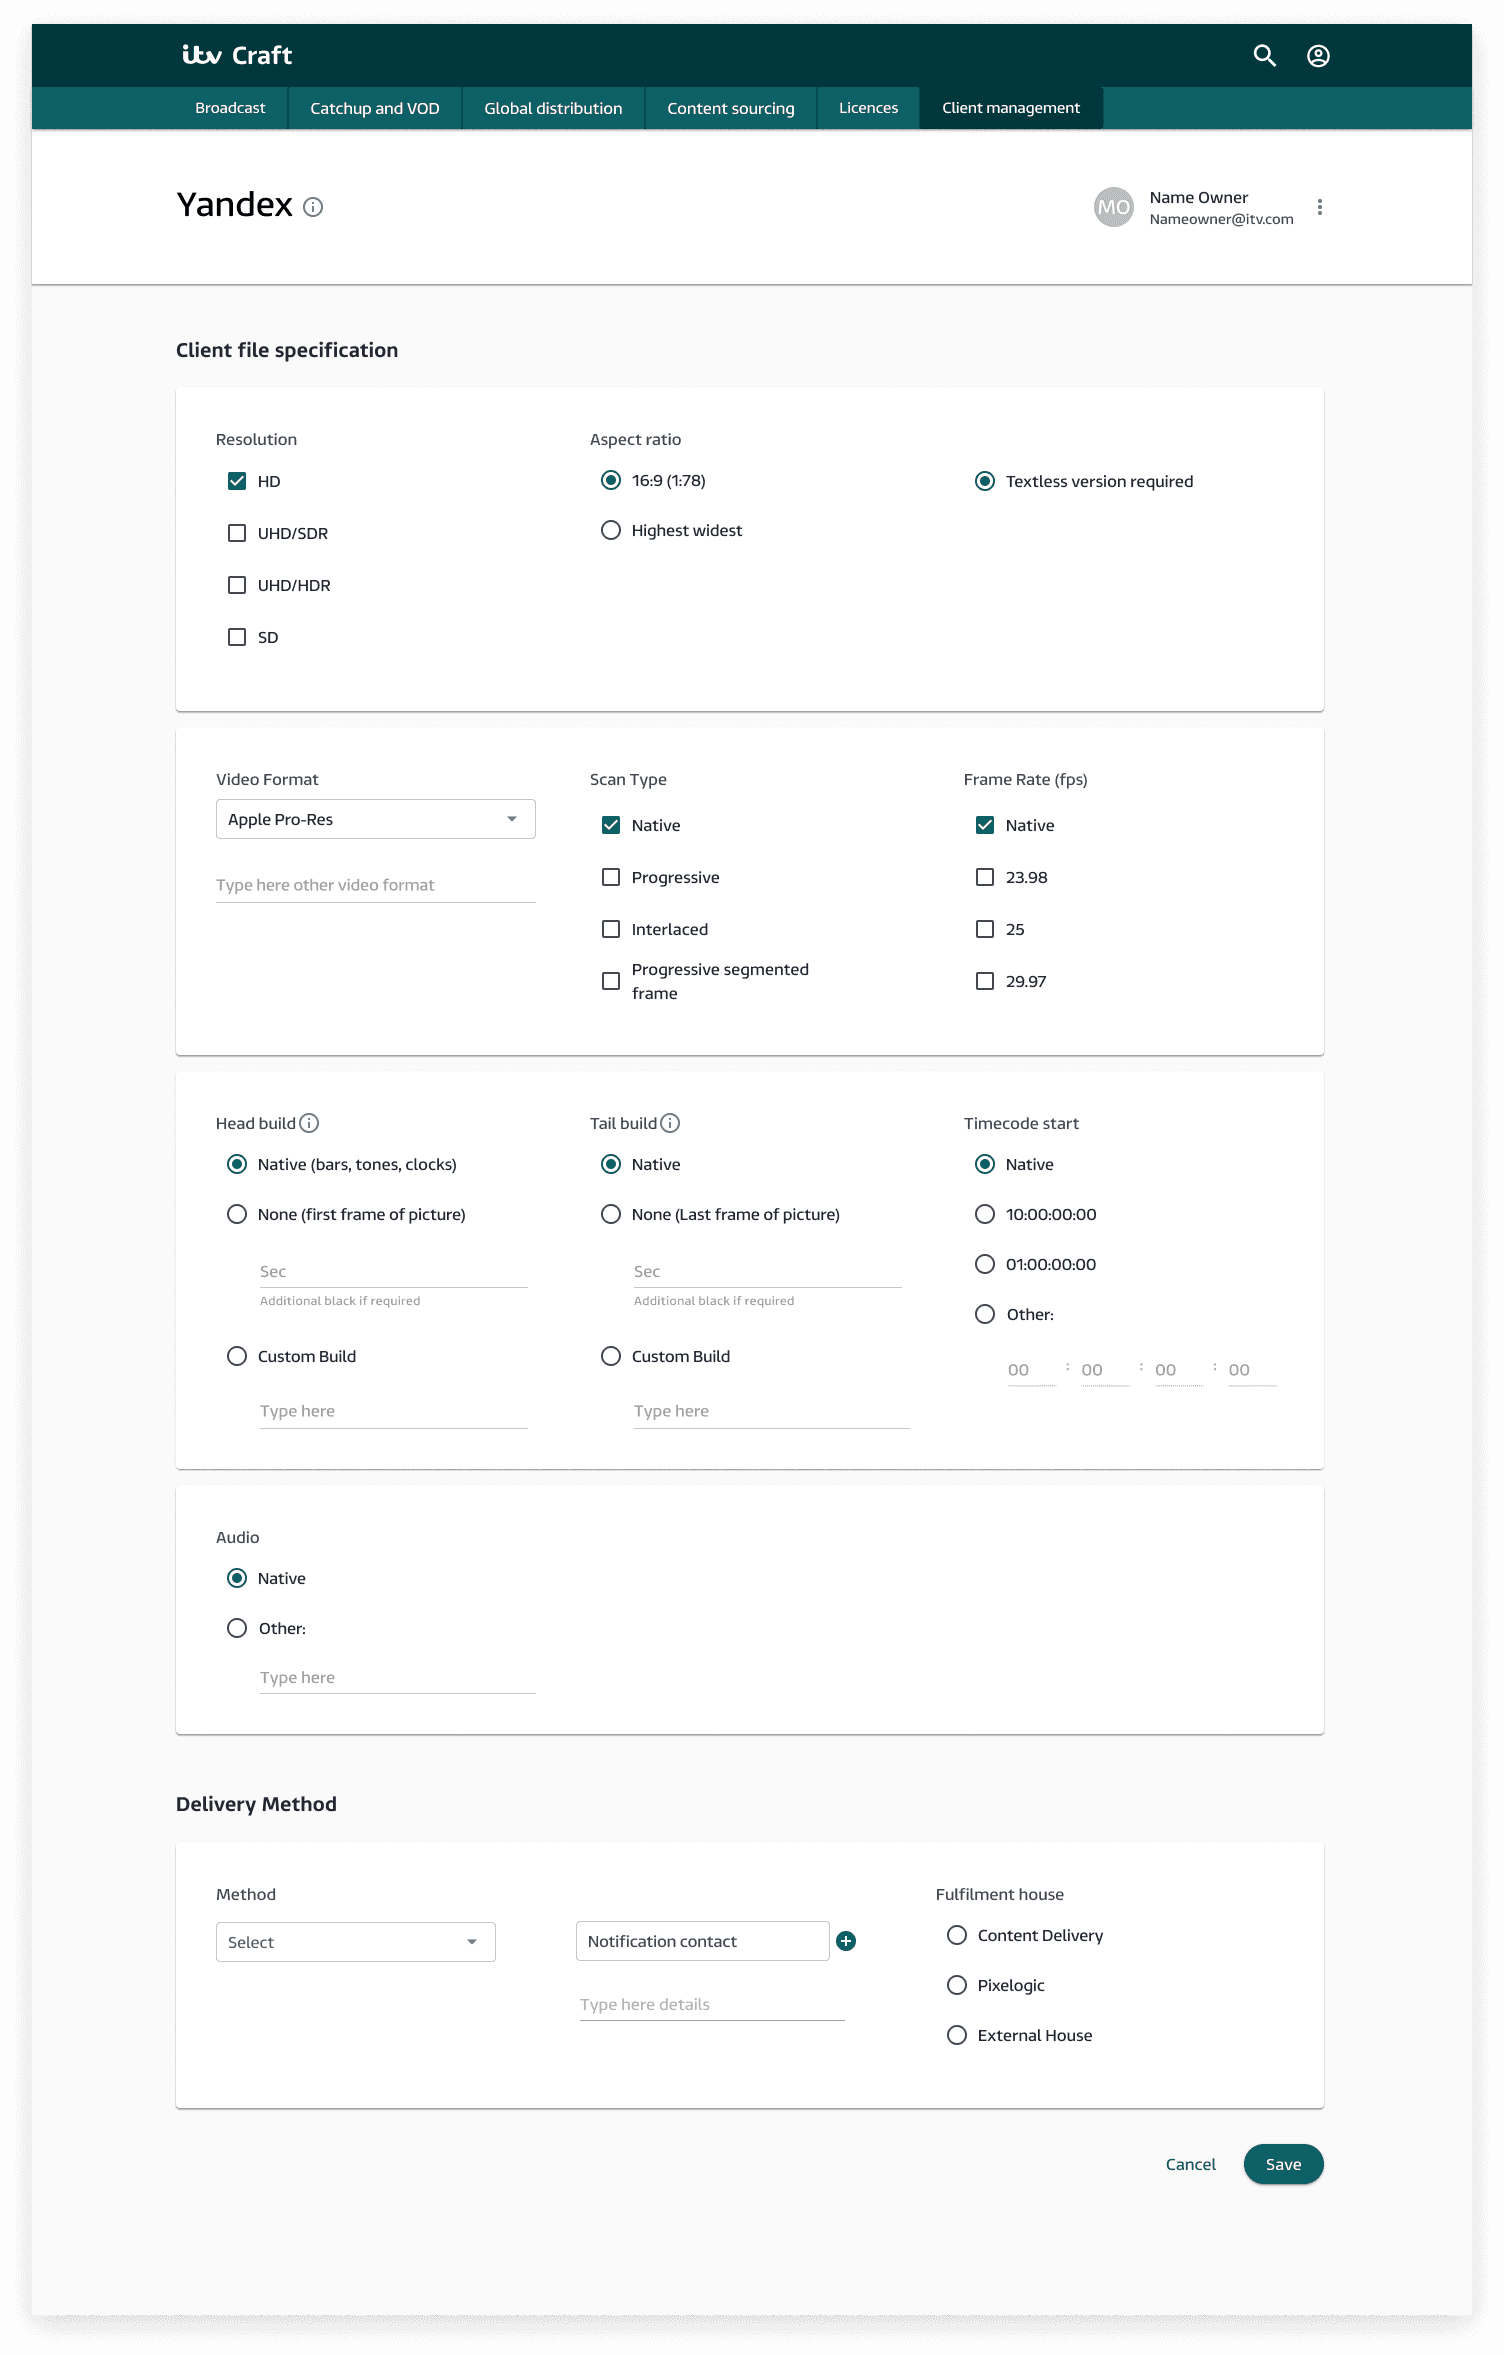Select Timecode start Native option

pyautogui.click(x=985, y=1164)
